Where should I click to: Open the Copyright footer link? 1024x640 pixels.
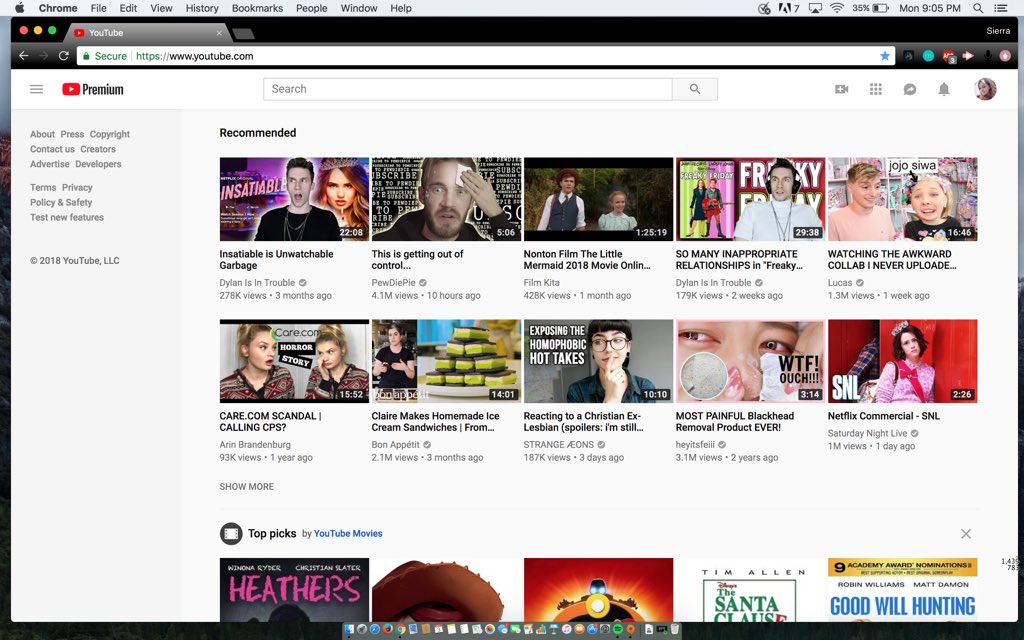pyautogui.click(x=110, y=134)
